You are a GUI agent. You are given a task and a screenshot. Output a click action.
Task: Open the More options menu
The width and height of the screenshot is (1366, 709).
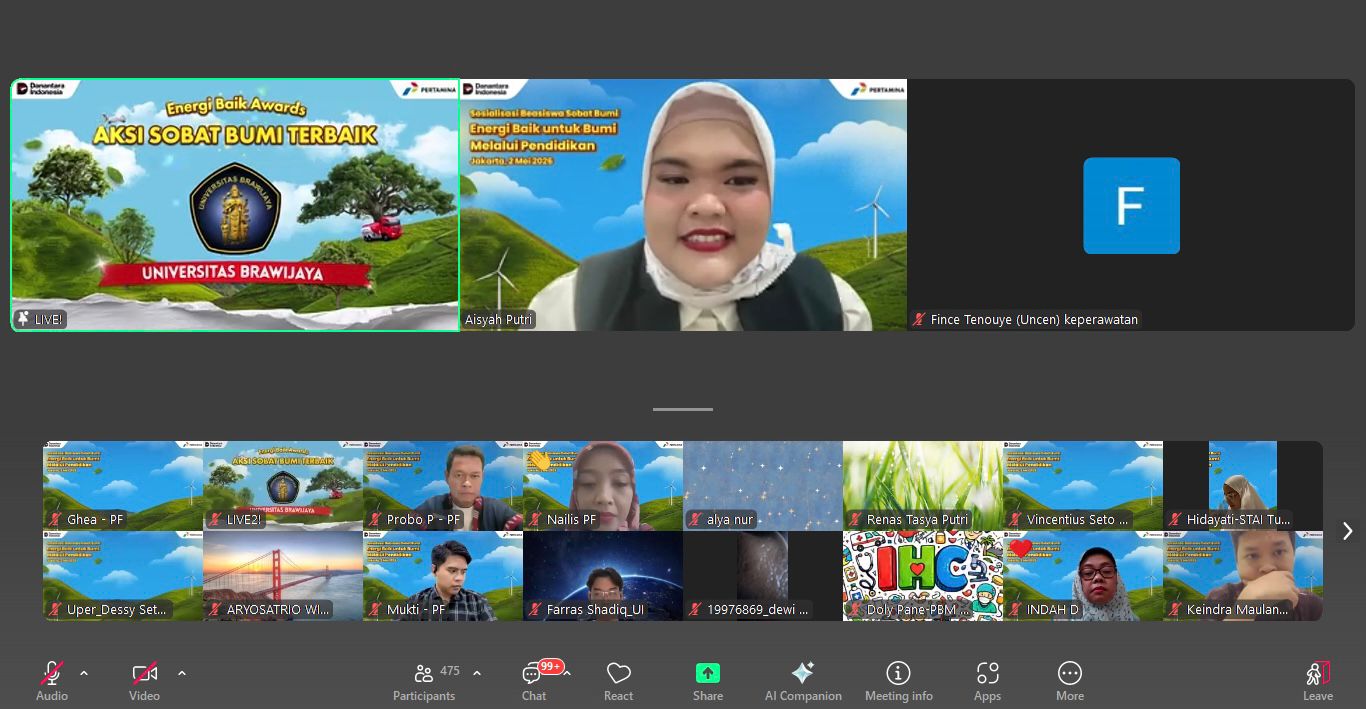(1070, 681)
